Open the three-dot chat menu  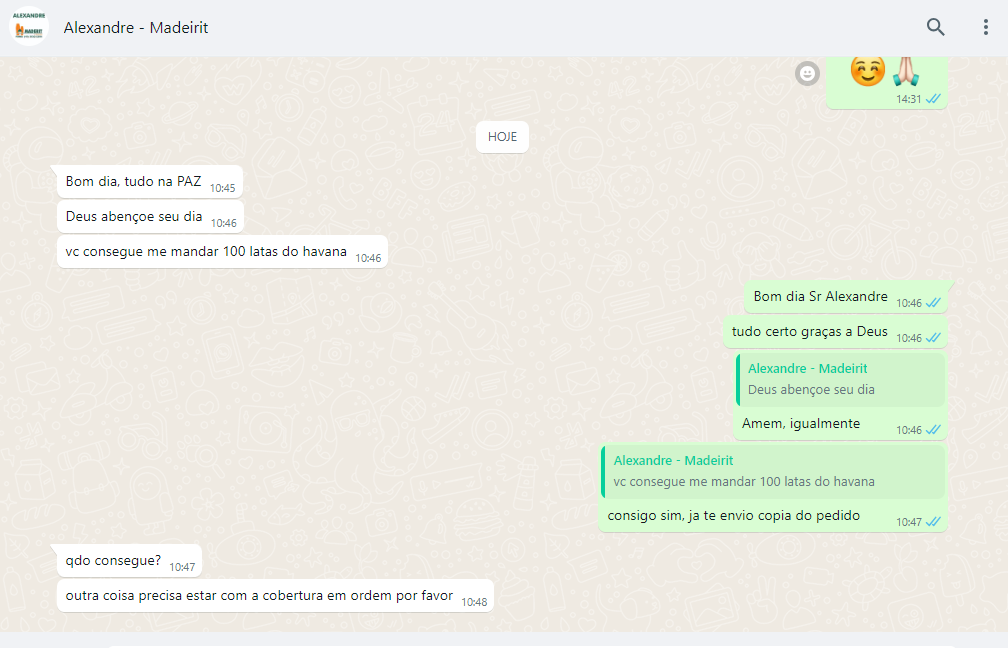coord(985,27)
